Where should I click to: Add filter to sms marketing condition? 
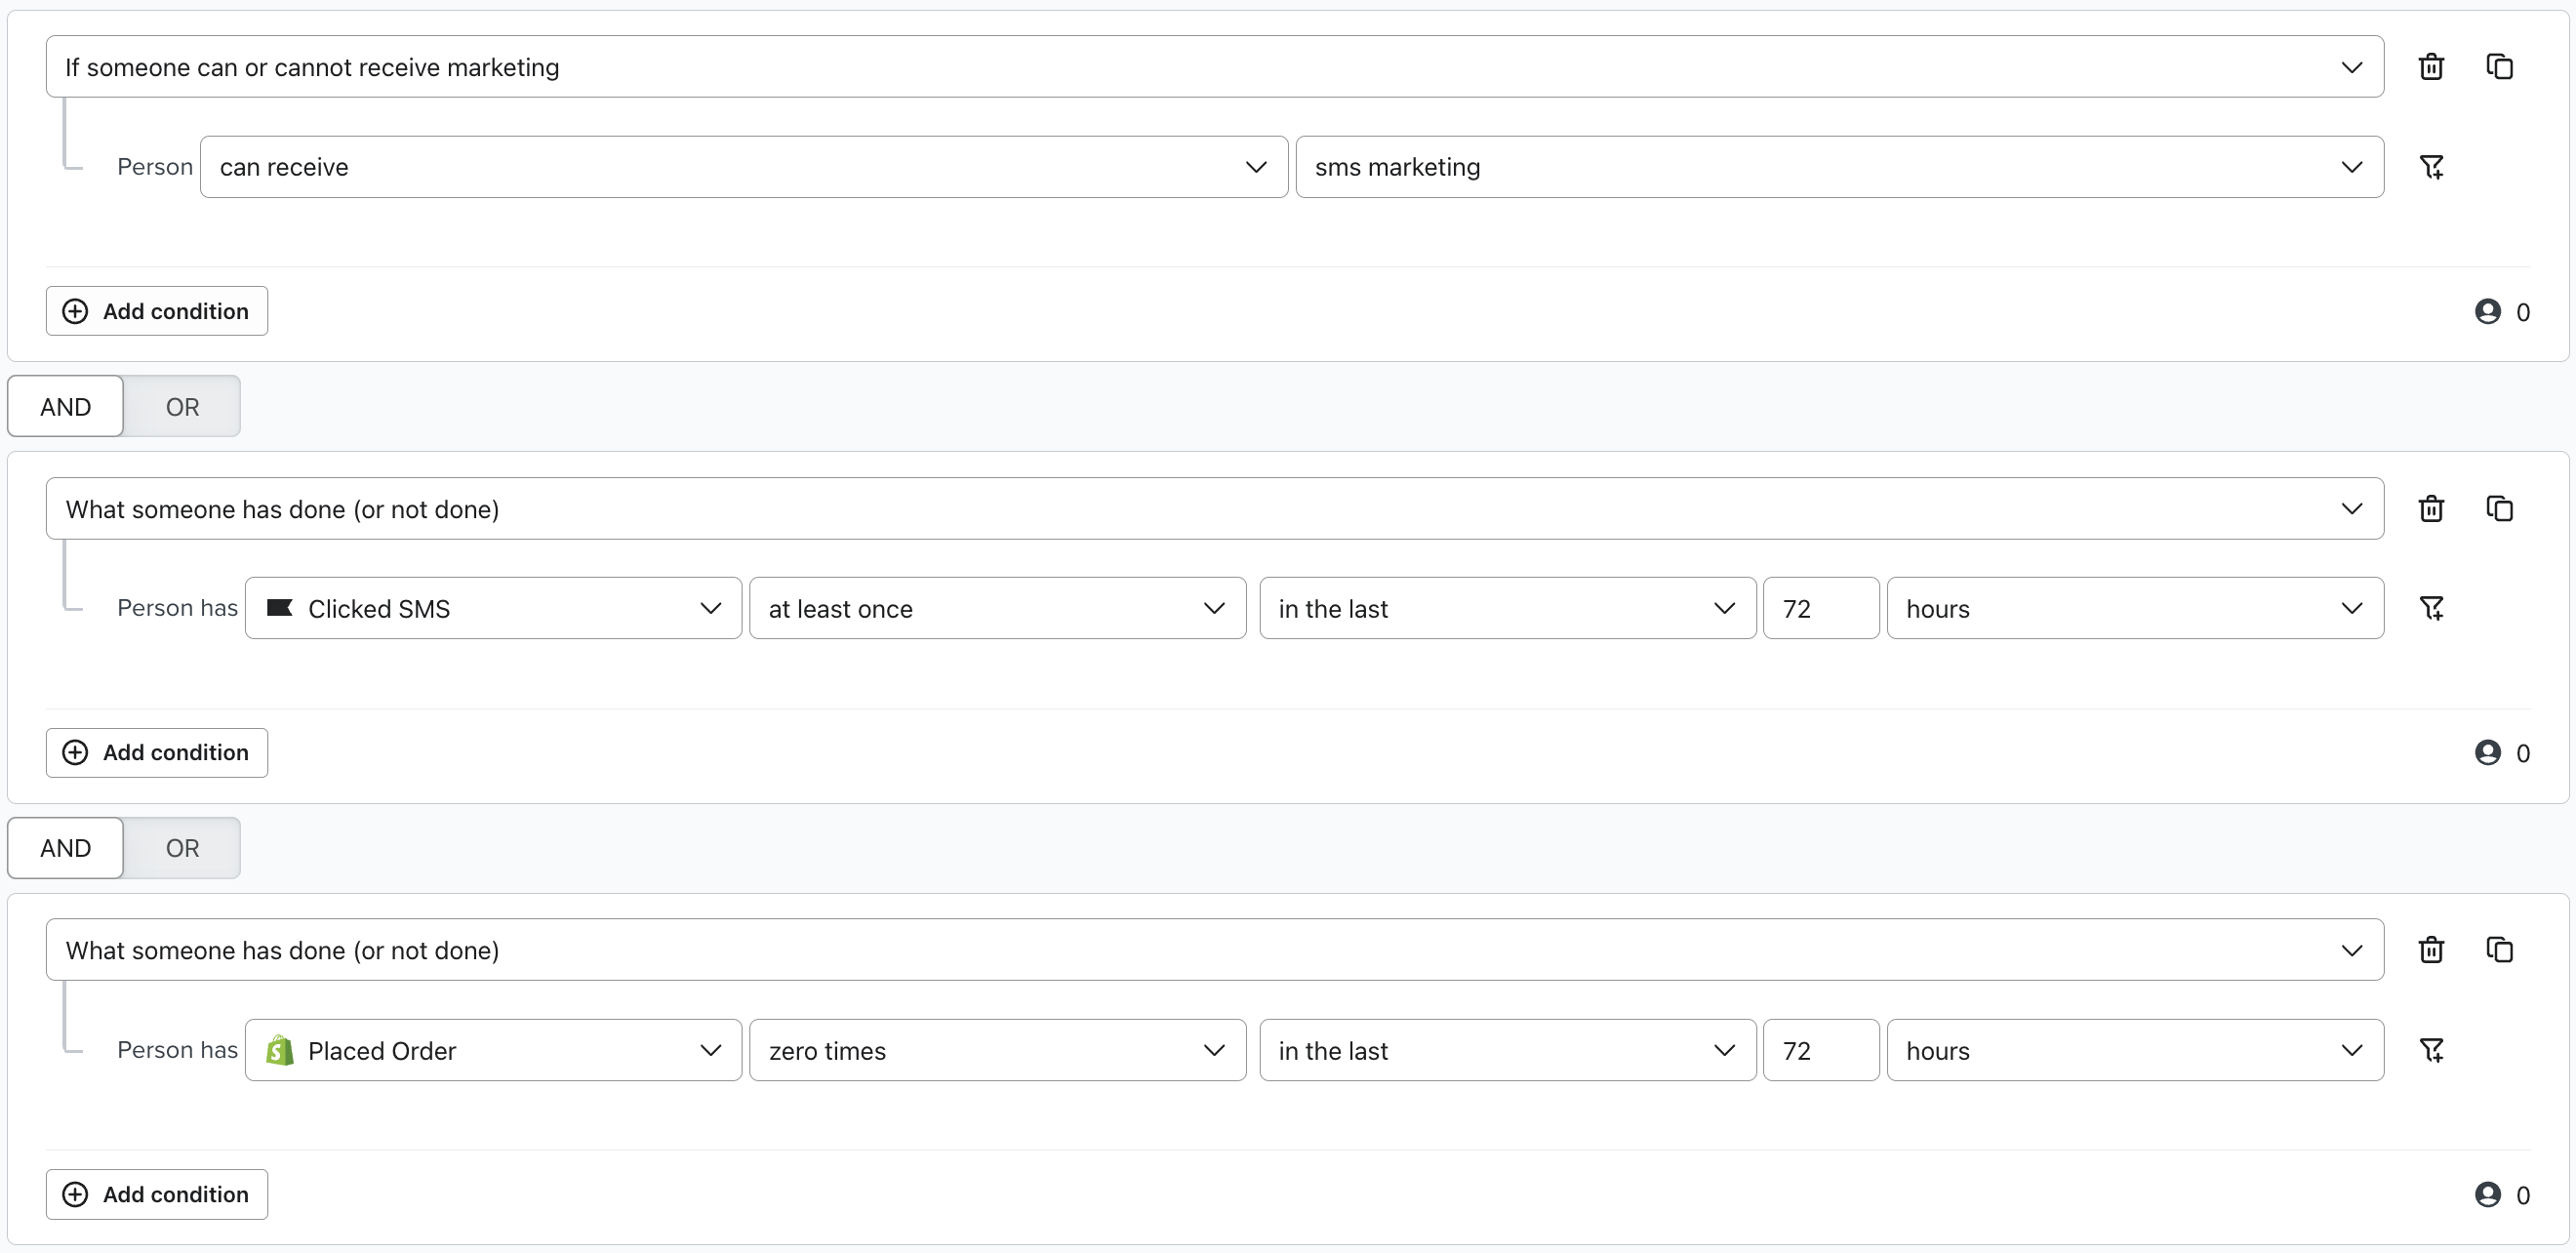click(2431, 167)
